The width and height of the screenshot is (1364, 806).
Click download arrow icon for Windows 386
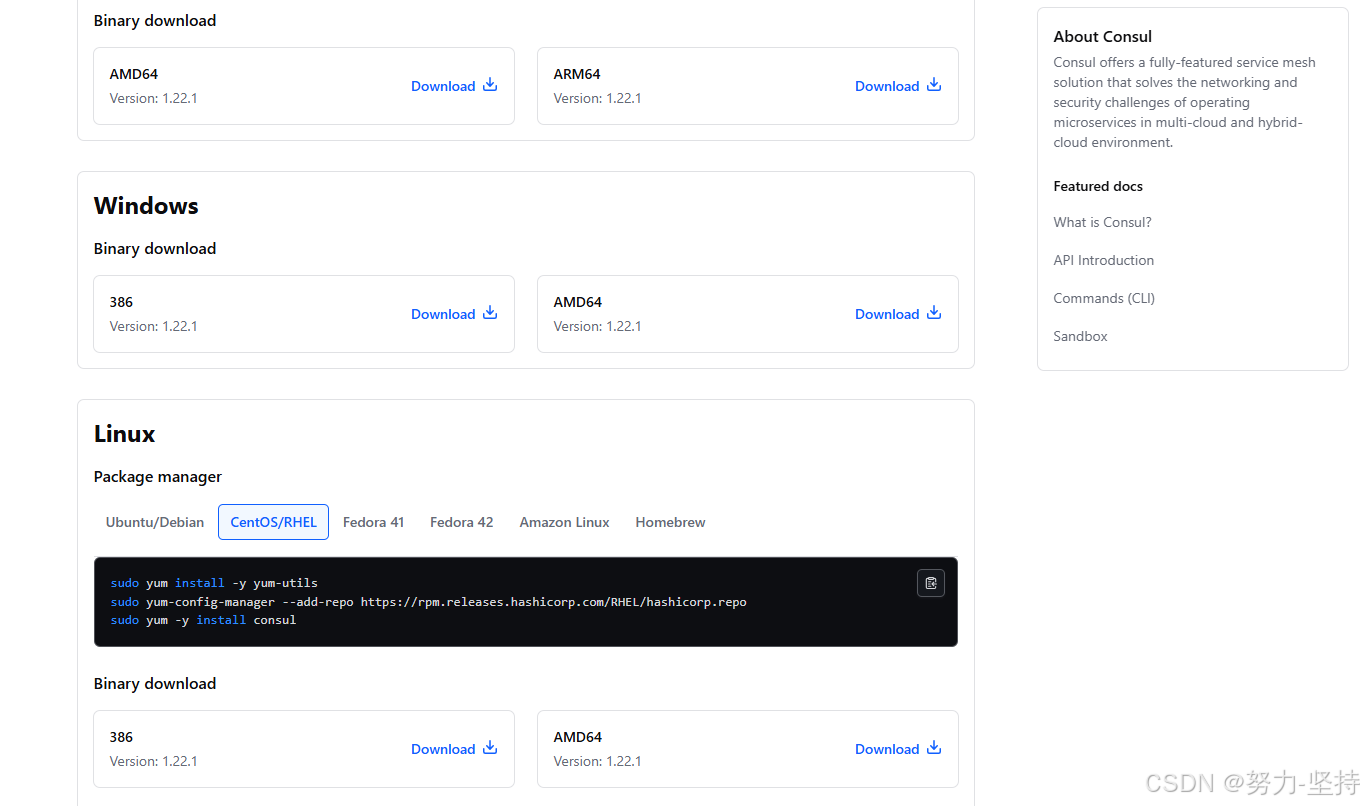pyautogui.click(x=490, y=313)
